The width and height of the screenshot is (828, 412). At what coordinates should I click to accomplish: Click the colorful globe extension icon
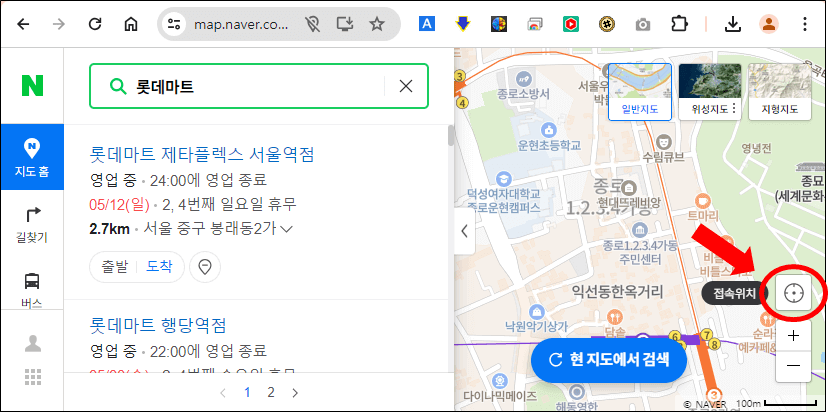coord(498,24)
